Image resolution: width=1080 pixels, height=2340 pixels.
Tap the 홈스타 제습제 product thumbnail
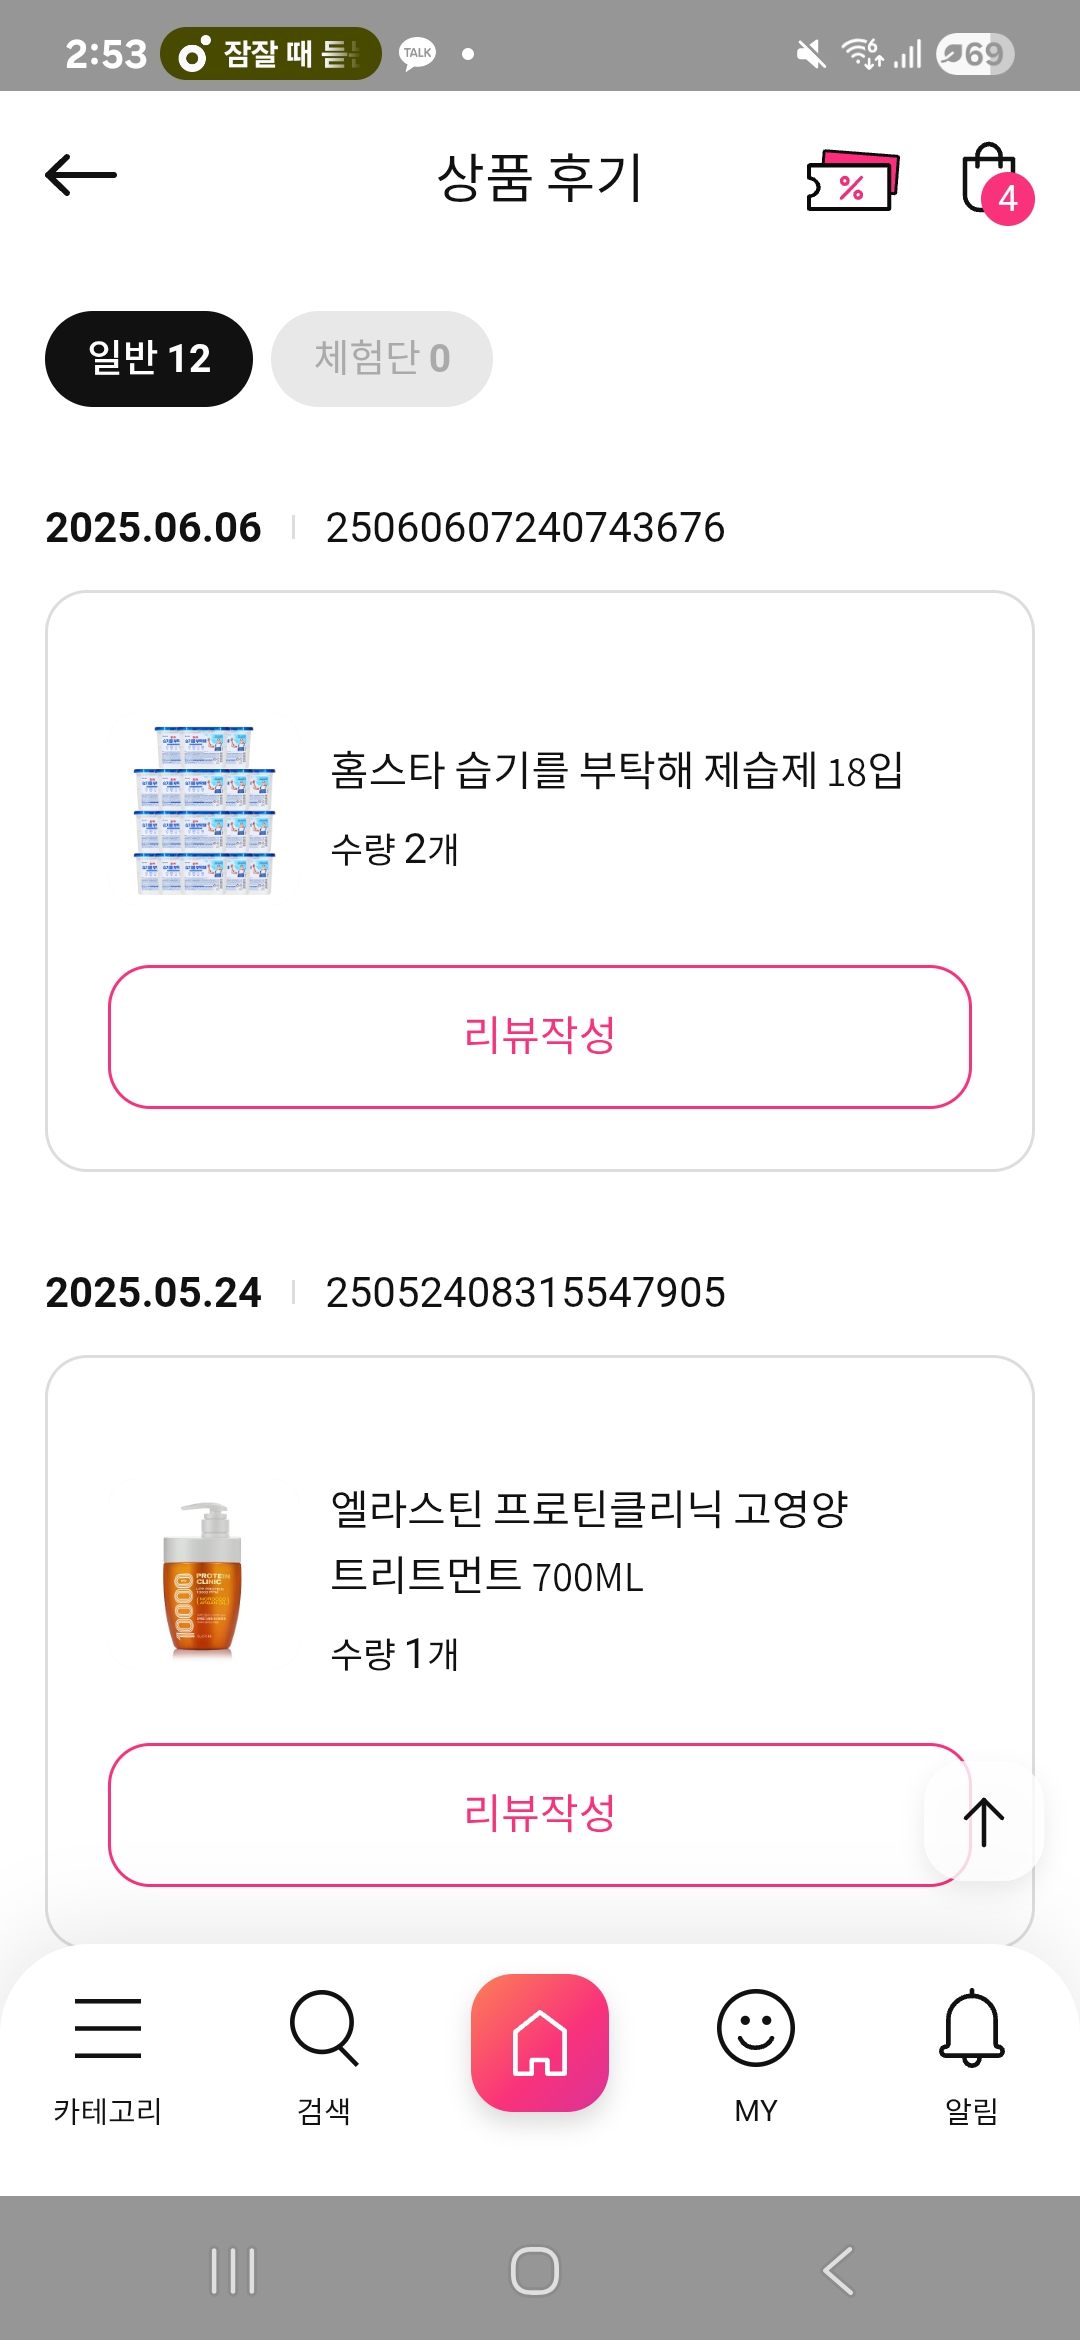tap(204, 810)
